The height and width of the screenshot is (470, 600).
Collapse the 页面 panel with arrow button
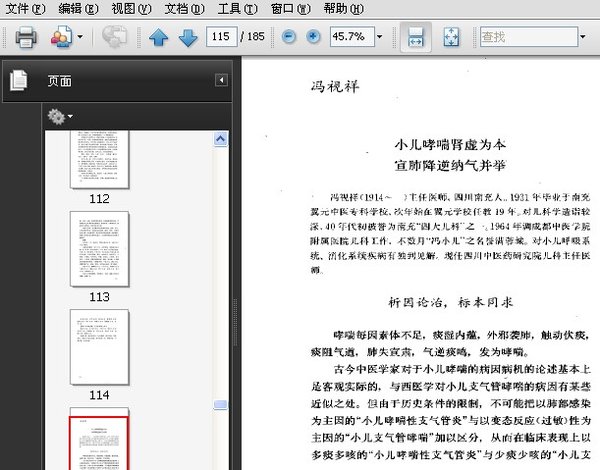click(x=221, y=80)
